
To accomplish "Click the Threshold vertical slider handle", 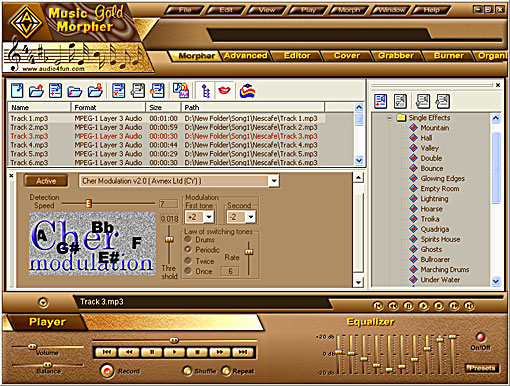I will click(x=170, y=239).
